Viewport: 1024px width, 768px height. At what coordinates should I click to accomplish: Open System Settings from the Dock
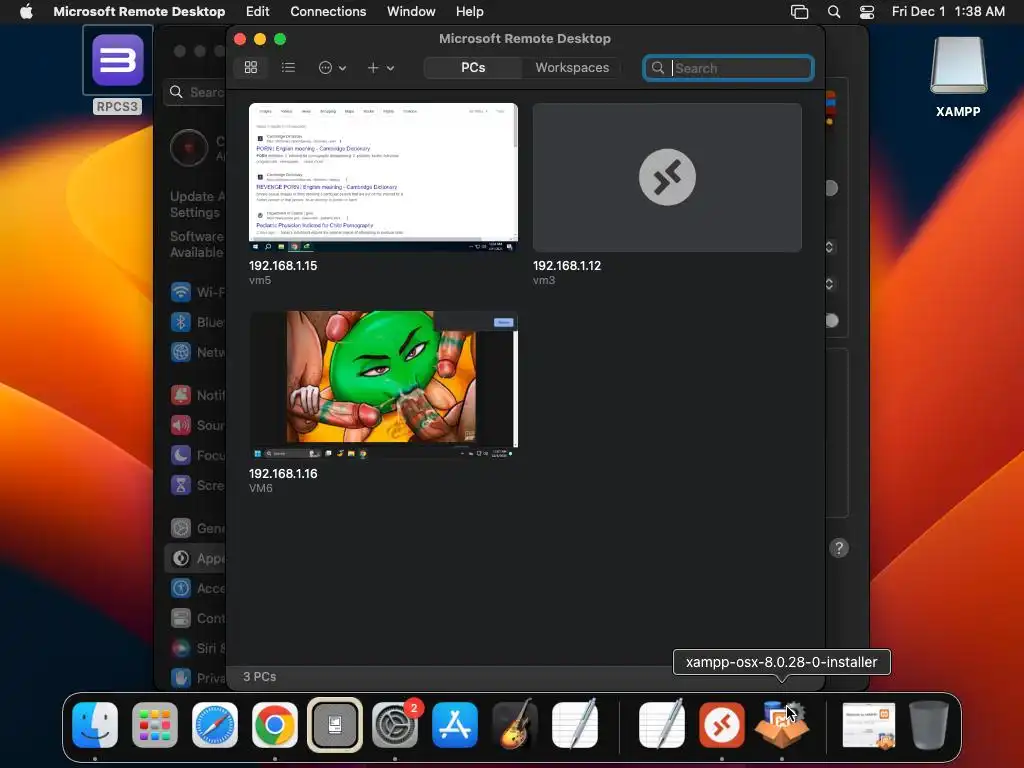click(x=395, y=724)
